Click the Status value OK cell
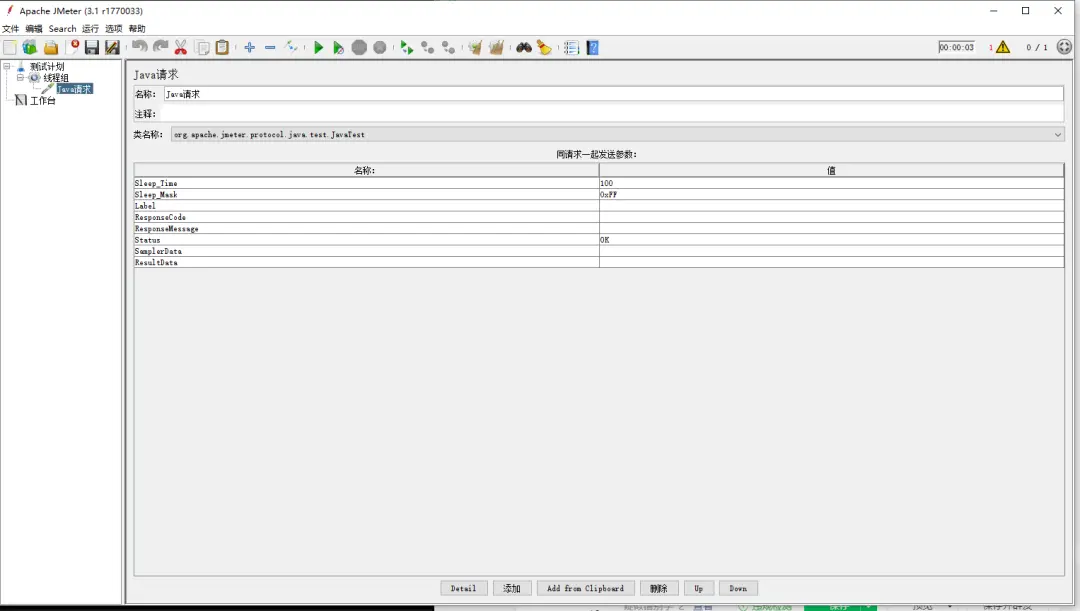Image resolution: width=1080 pixels, height=611 pixels. [831, 240]
